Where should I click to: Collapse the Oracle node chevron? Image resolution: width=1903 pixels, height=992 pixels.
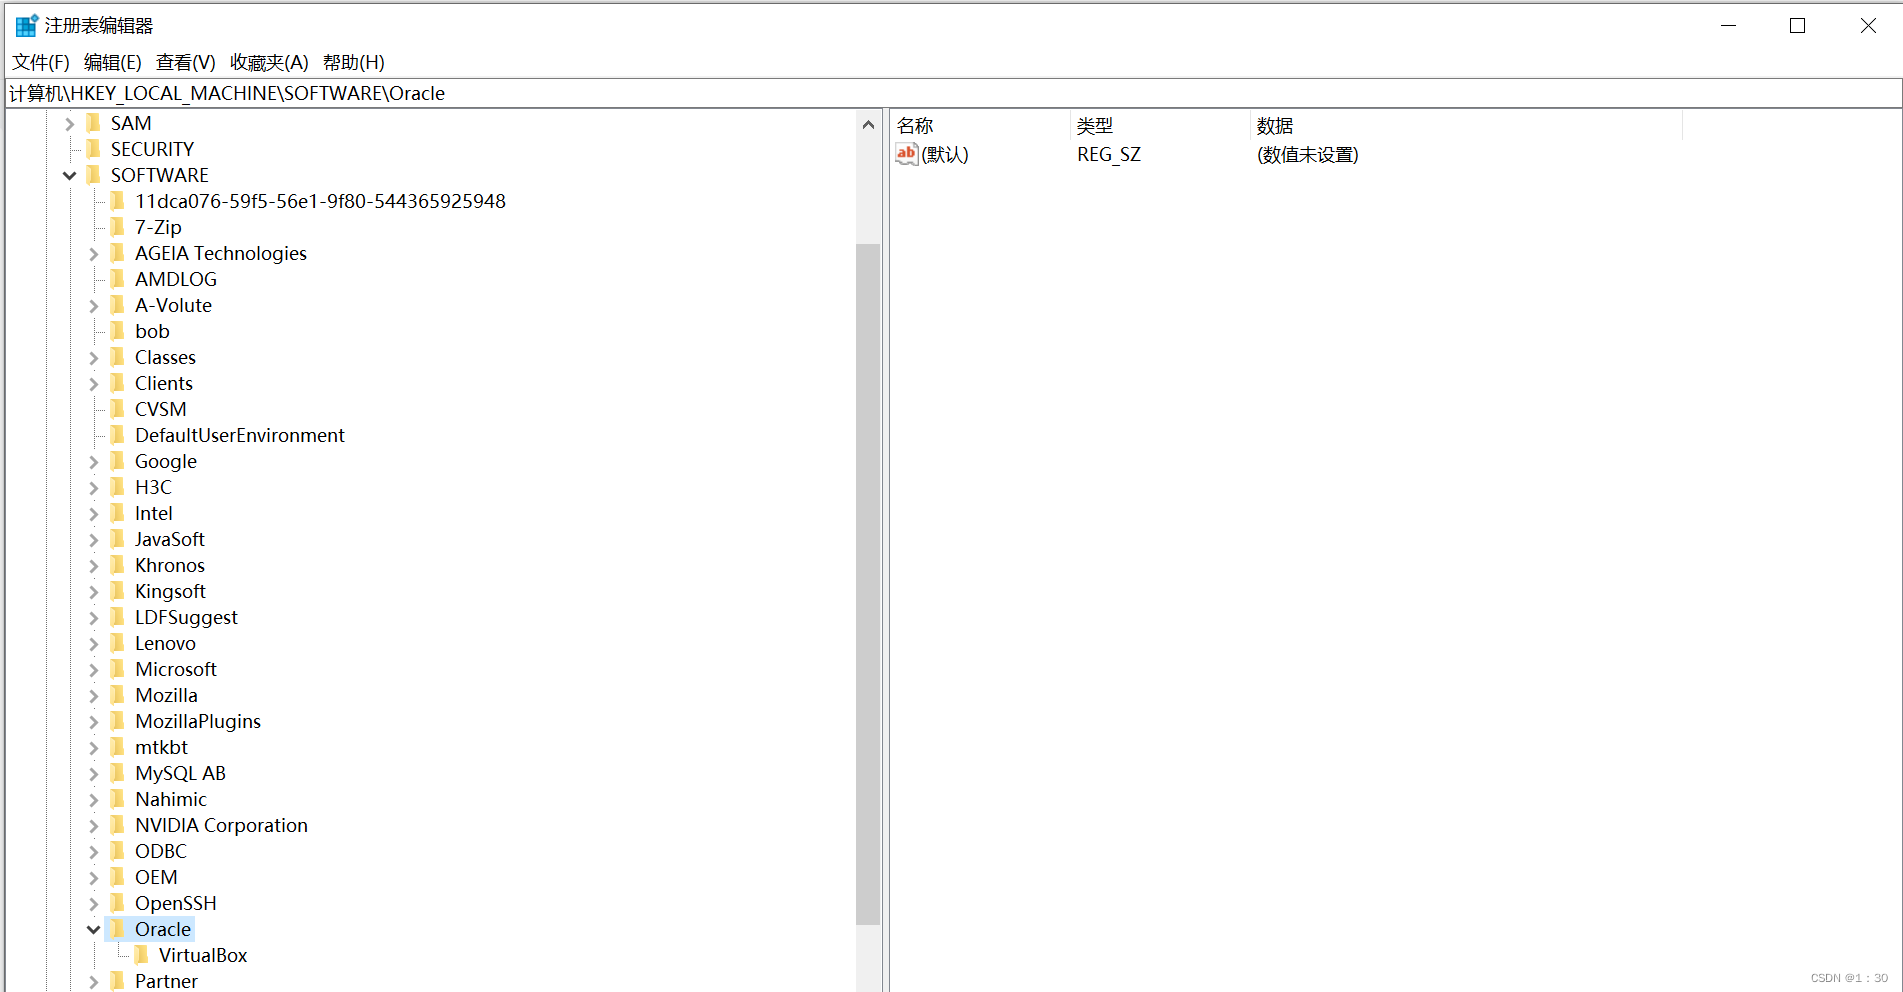[93, 929]
